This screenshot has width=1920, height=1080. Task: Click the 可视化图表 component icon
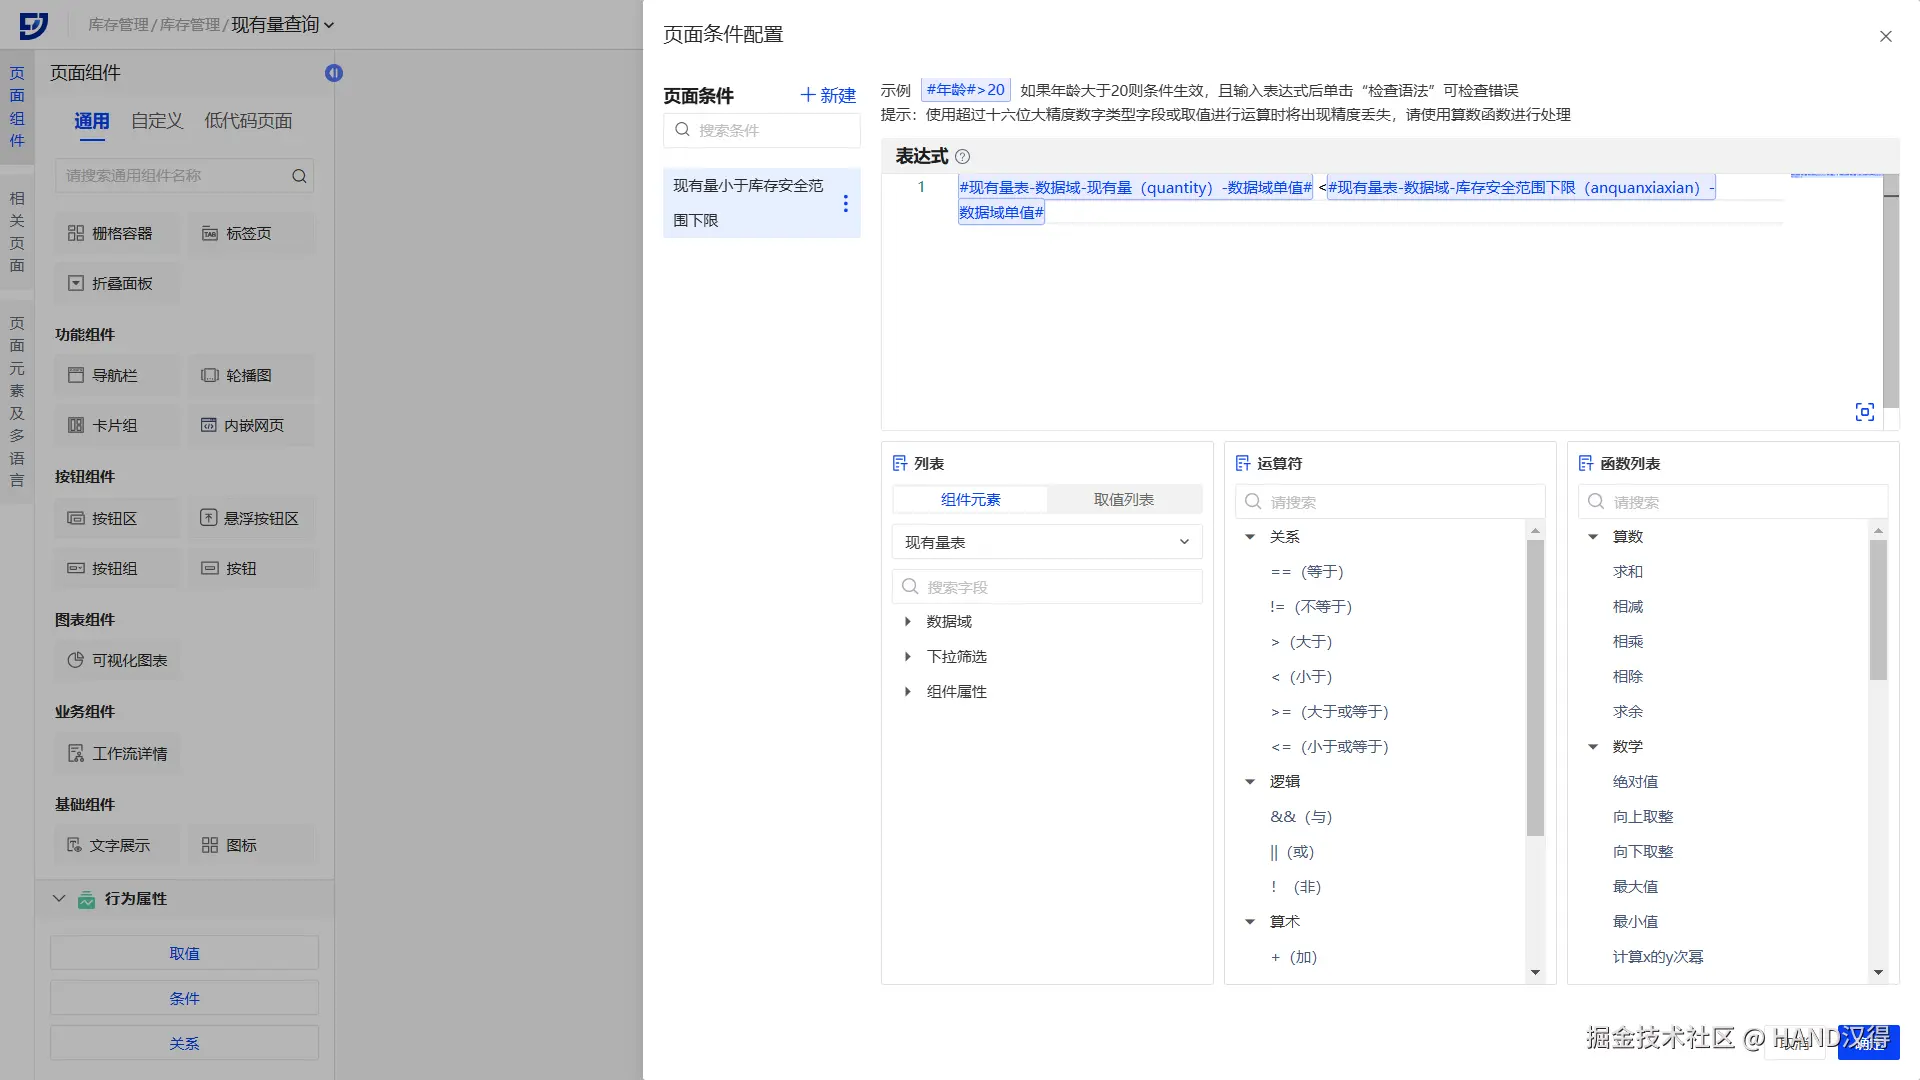[75, 660]
